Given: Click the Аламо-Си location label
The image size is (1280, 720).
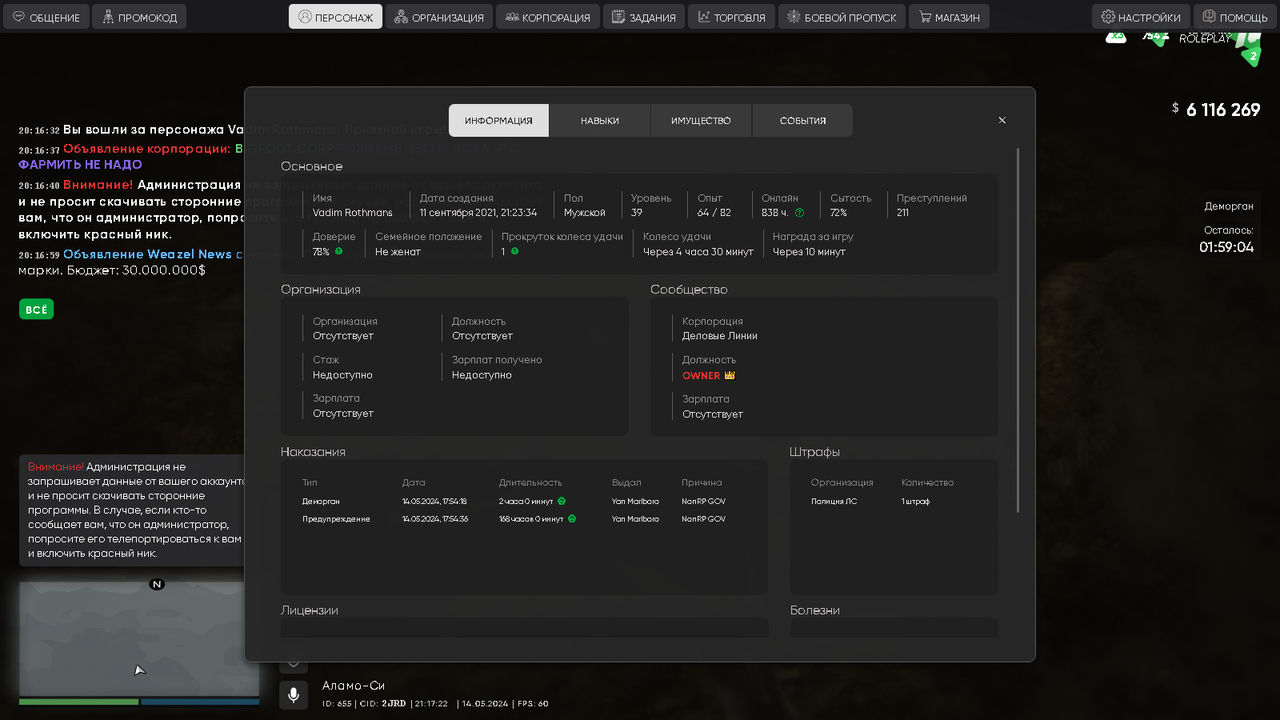Looking at the screenshot, I should coord(353,686).
